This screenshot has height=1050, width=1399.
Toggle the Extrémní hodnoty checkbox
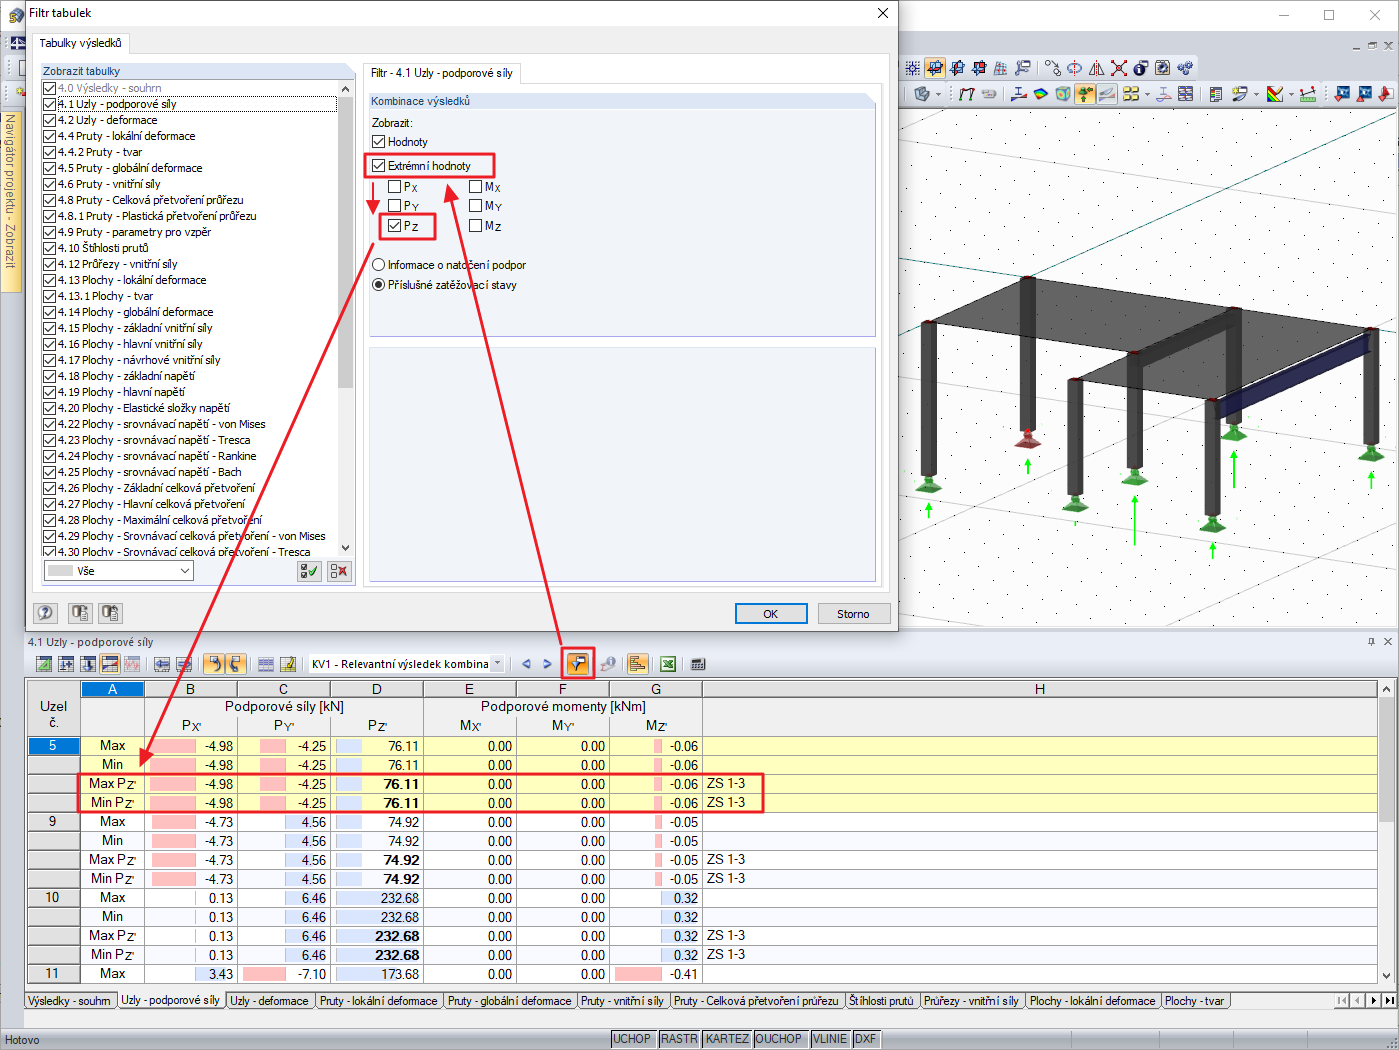[x=378, y=166]
